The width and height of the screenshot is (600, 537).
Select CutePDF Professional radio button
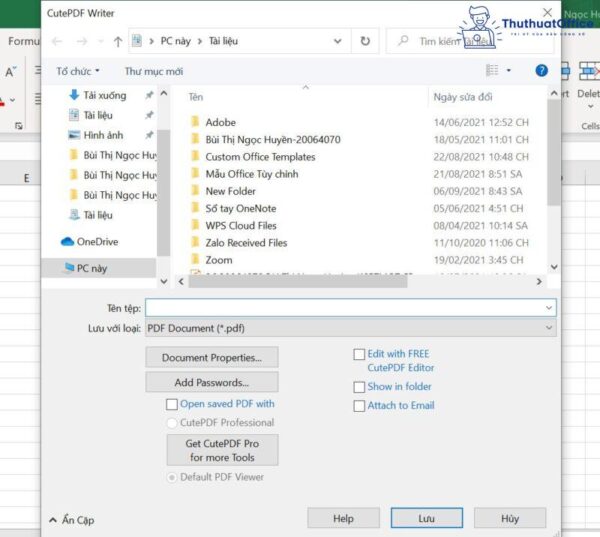click(x=172, y=423)
